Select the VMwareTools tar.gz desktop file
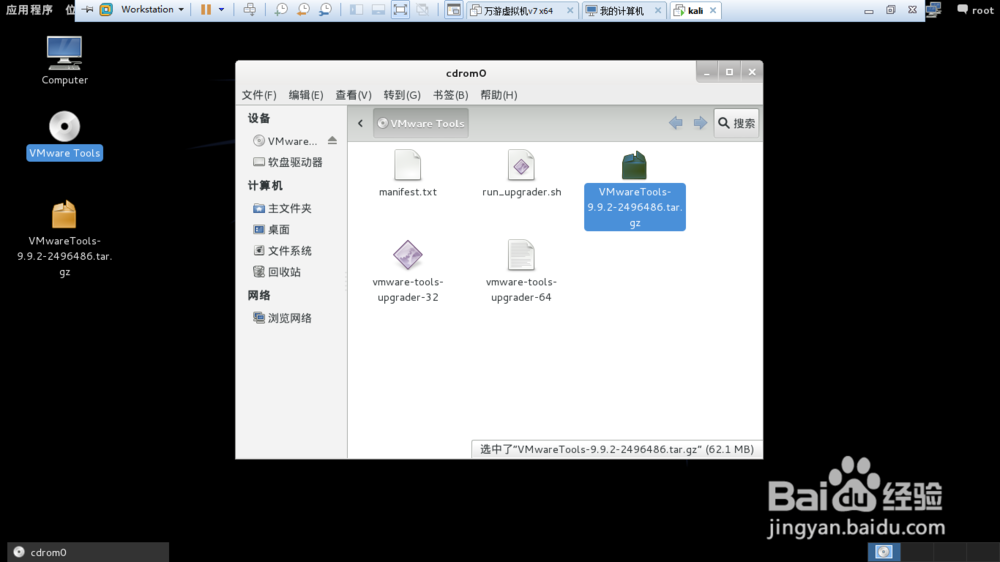 64,239
